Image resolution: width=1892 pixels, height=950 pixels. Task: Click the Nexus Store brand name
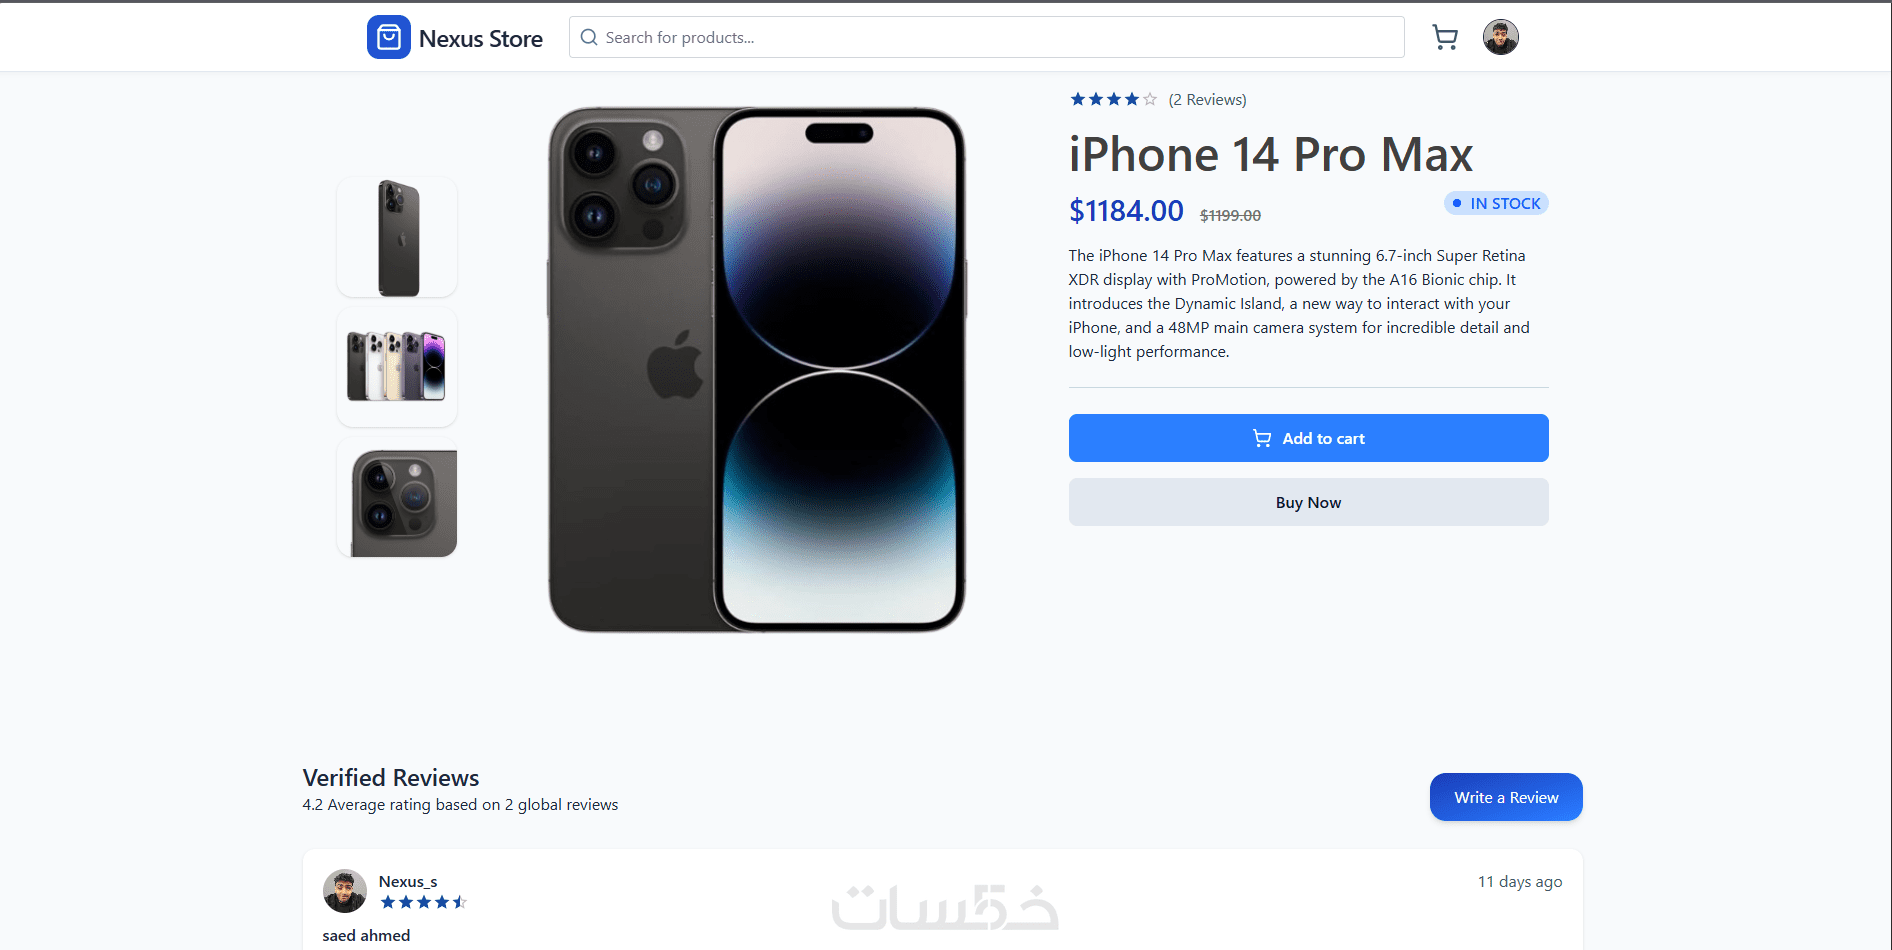[x=481, y=38]
